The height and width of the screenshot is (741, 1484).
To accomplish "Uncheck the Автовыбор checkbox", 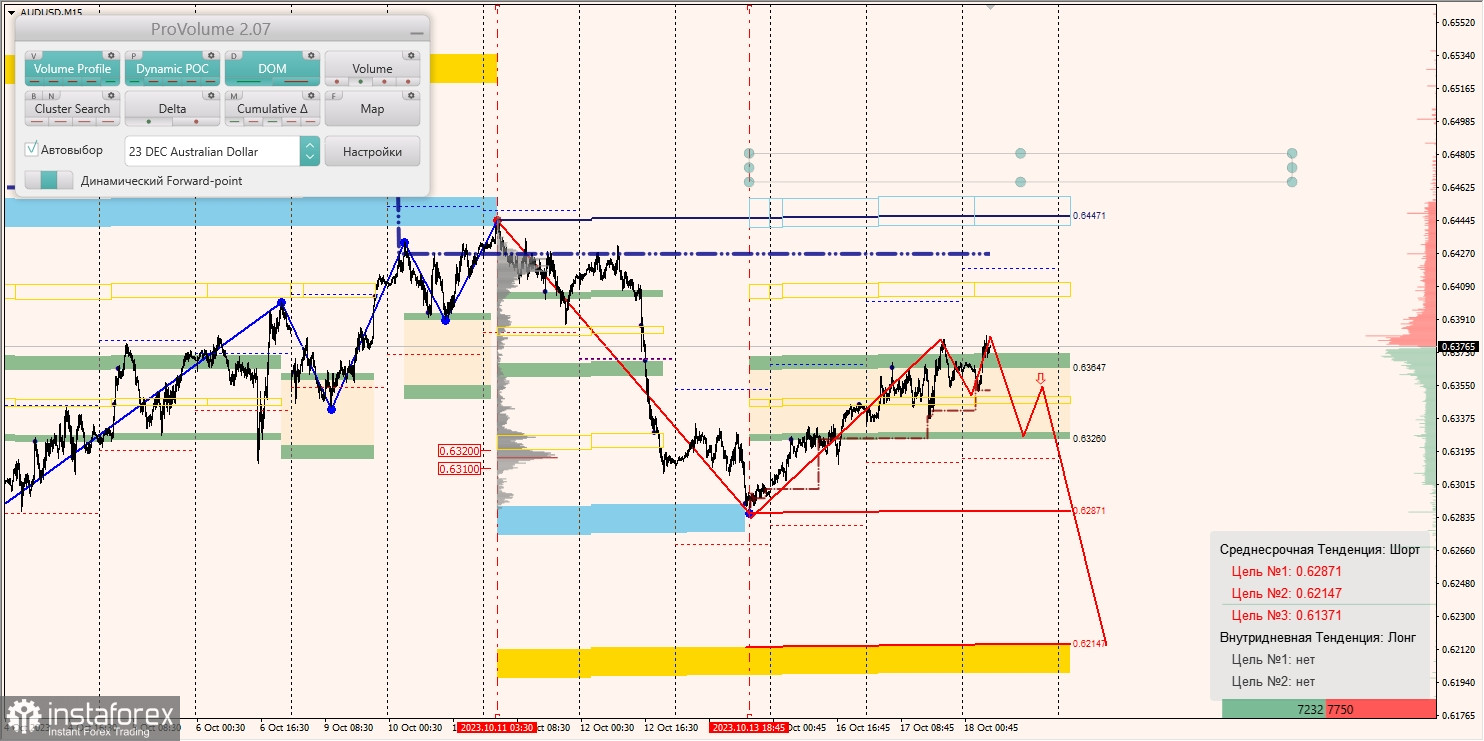I will tap(31, 149).
